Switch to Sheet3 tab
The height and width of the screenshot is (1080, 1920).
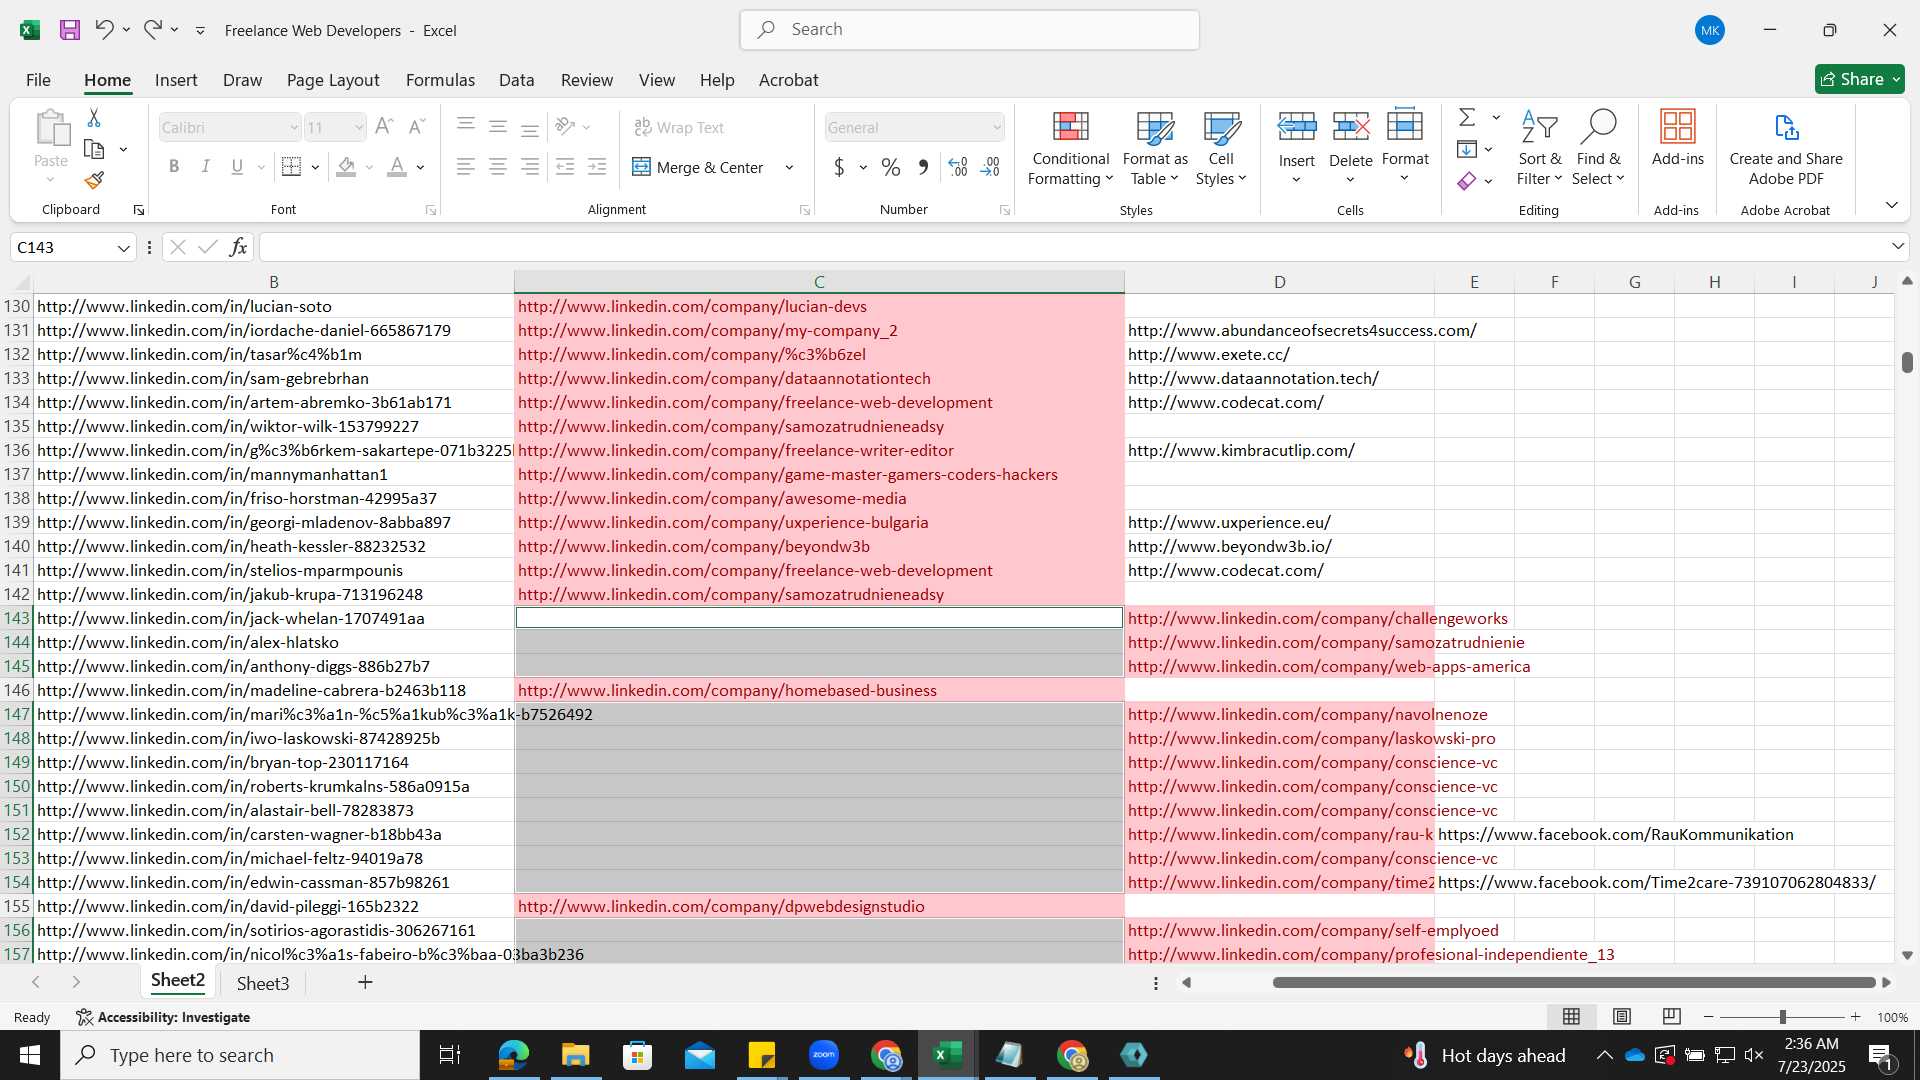coord(262,983)
